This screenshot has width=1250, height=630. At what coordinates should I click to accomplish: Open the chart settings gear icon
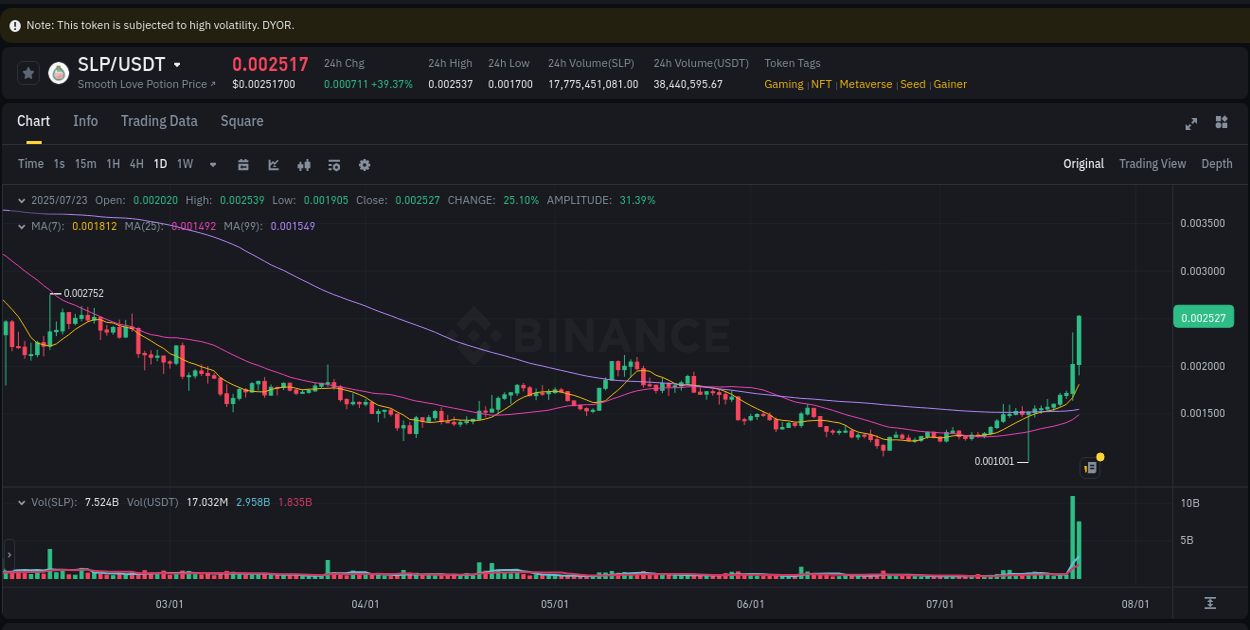pos(364,164)
